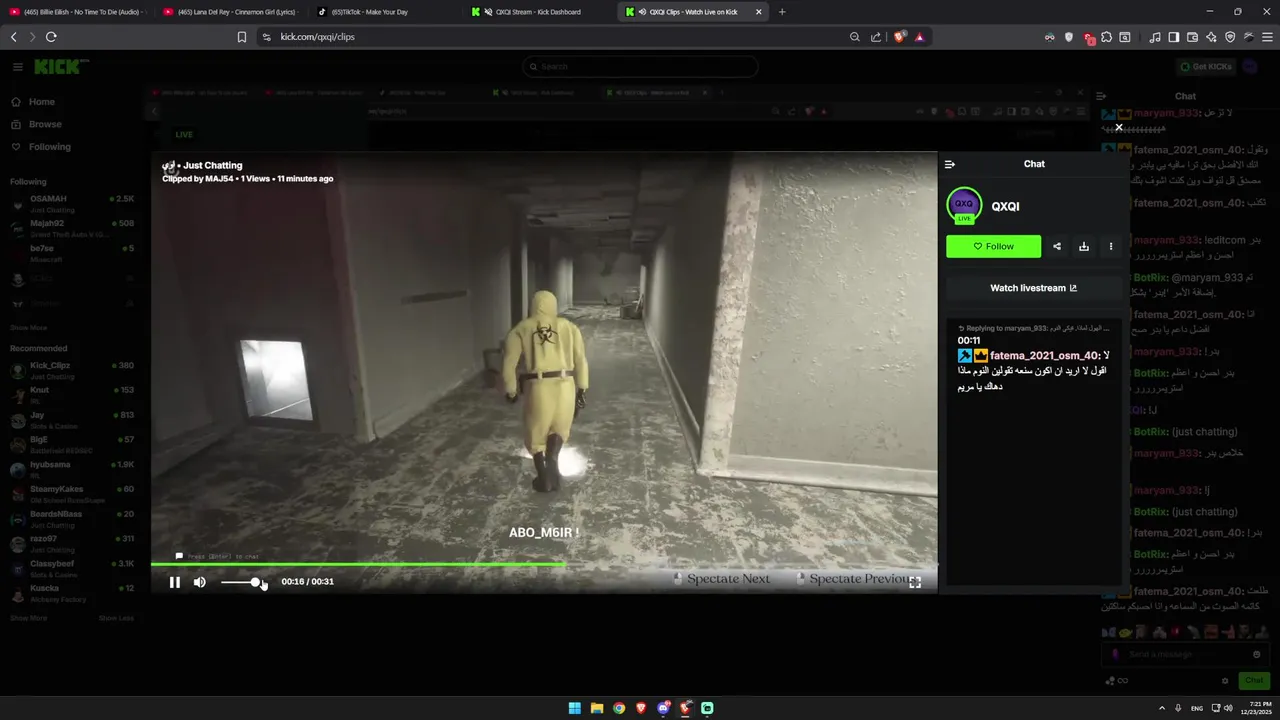The height and width of the screenshot is (720, 1280).
Task: Open browser main hamburger menu
Action: (x=1267, y=37)
